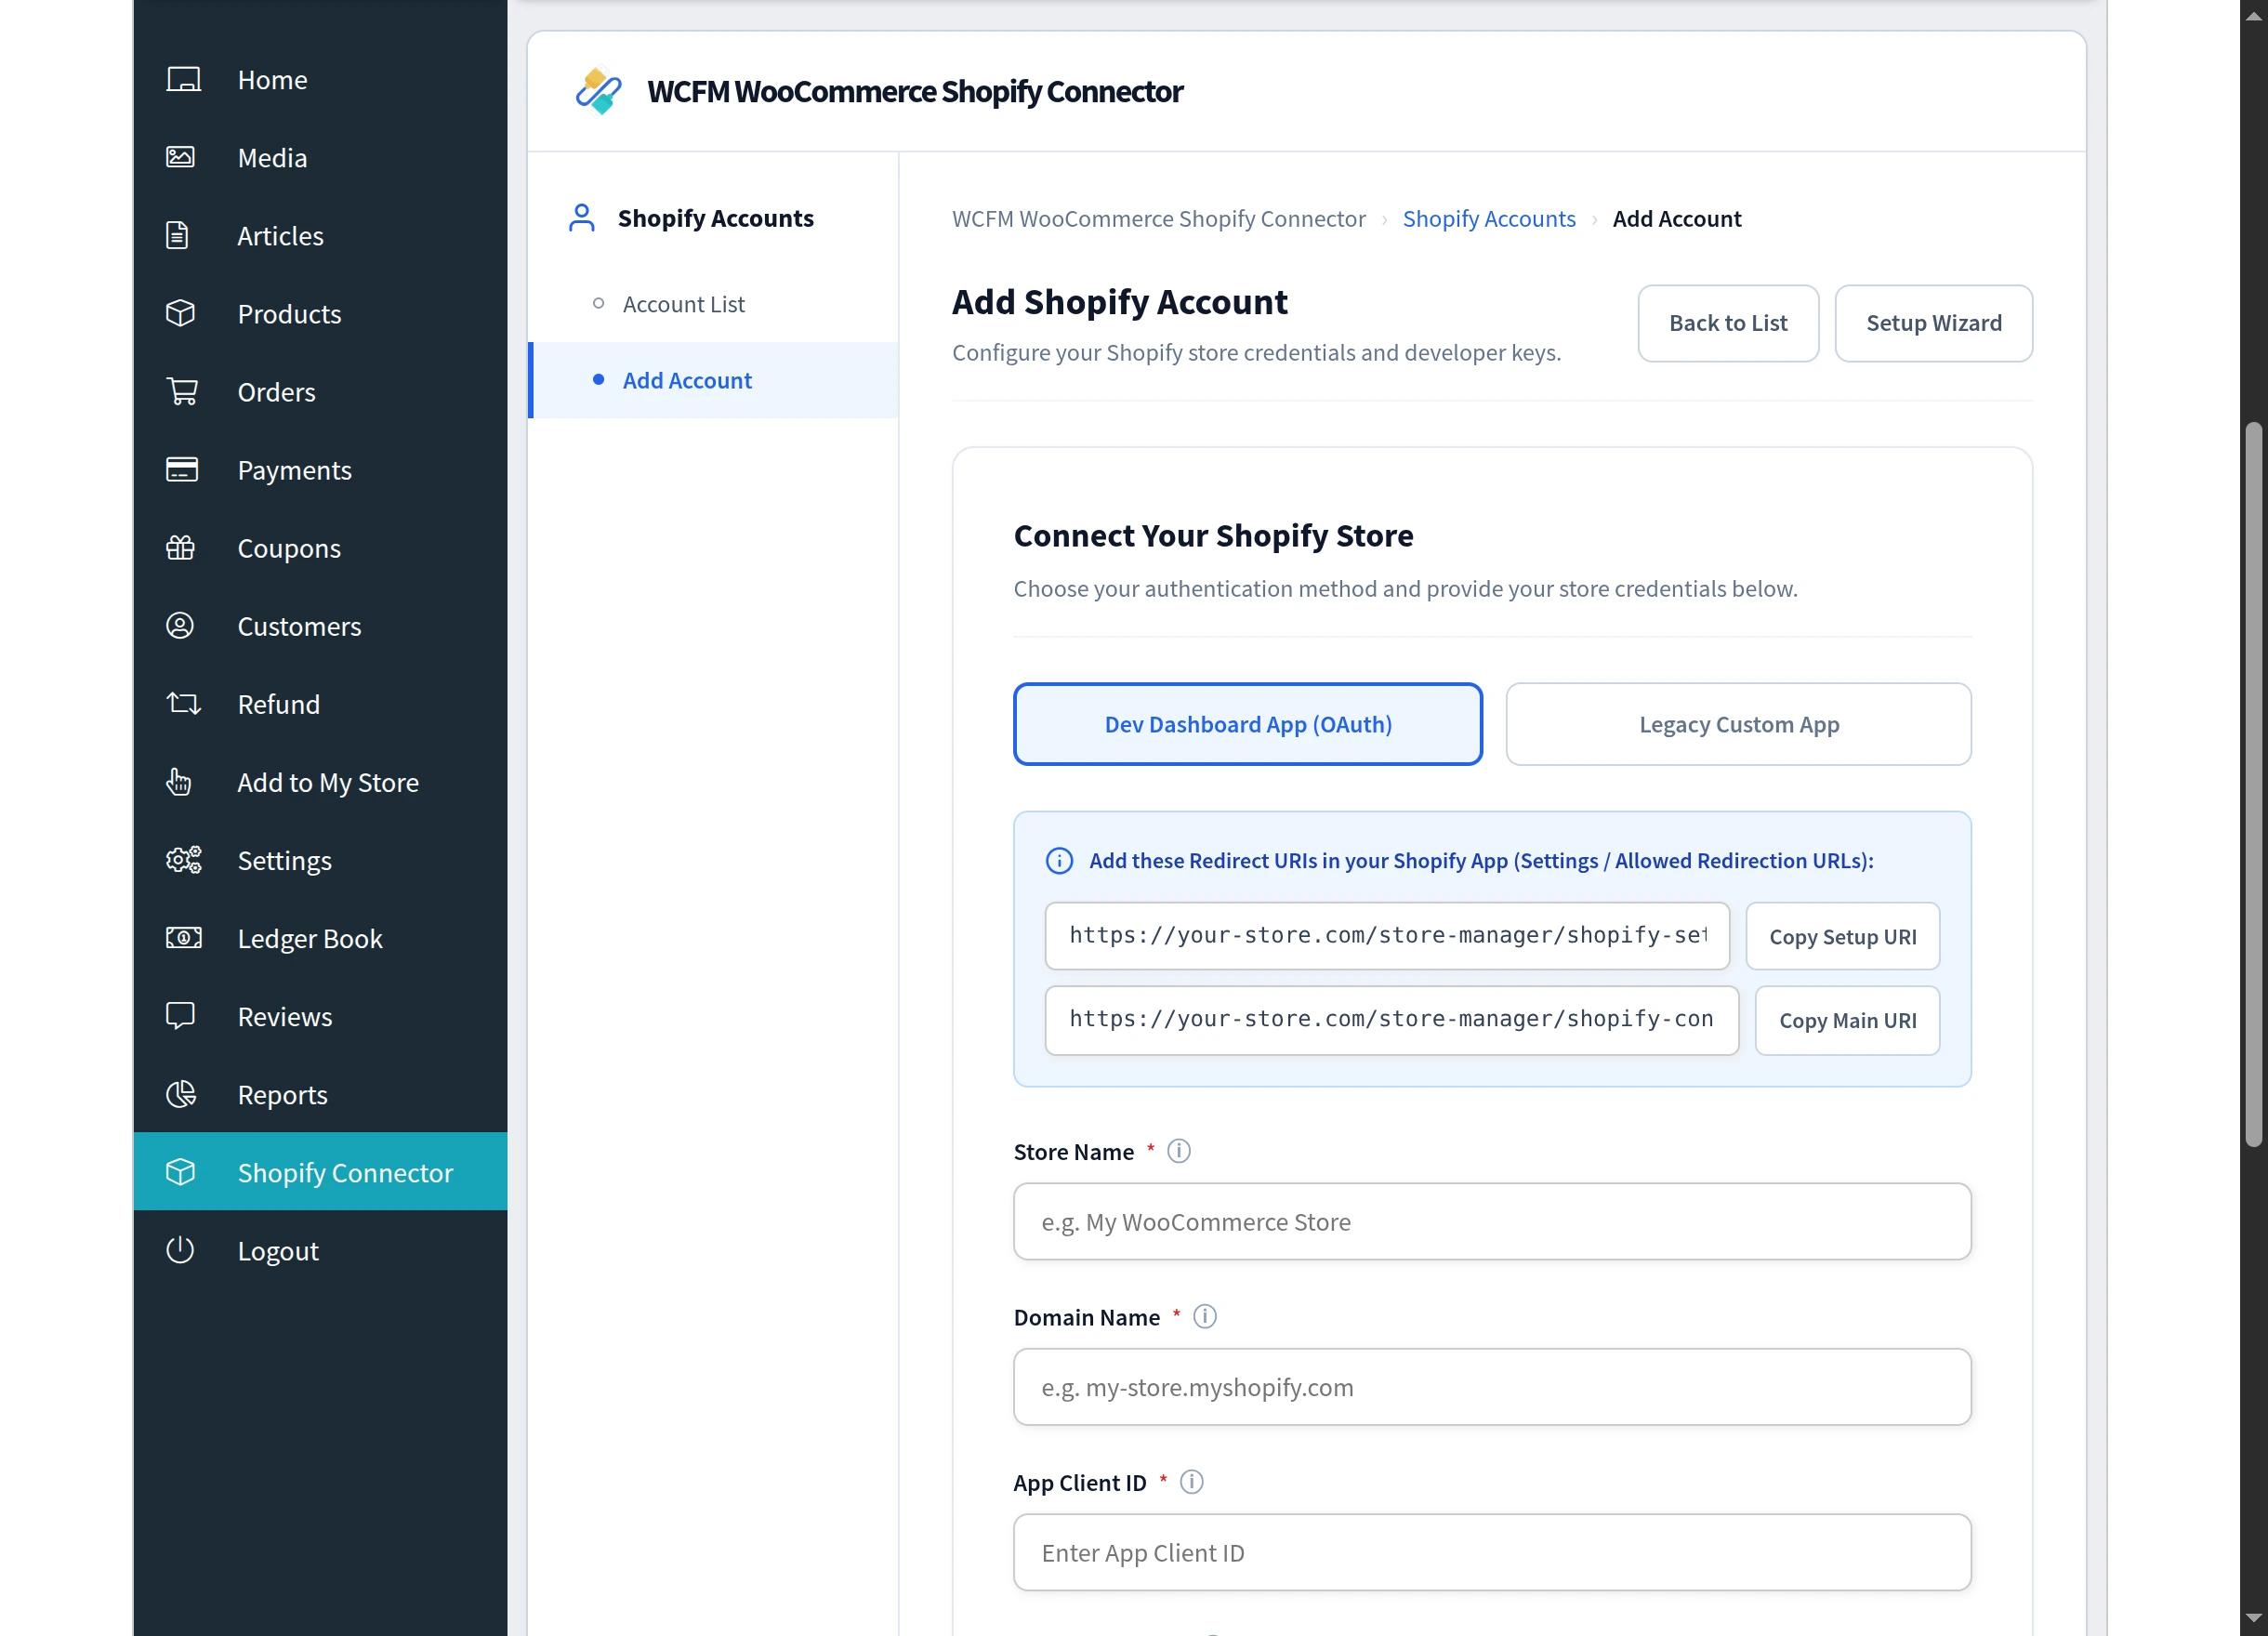Focus the App Client ID input field

(1492, 1552)
